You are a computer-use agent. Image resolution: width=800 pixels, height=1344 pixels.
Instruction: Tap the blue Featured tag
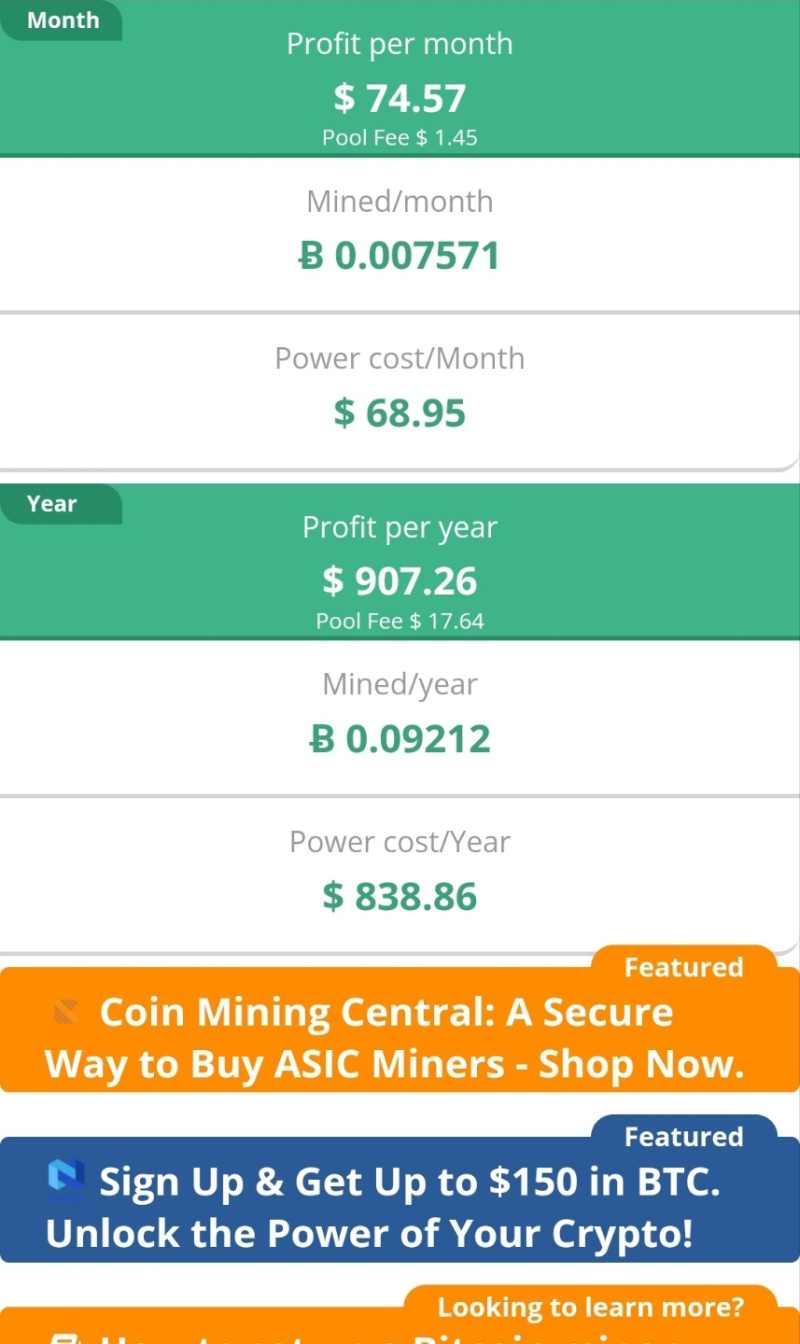pyautogui.click(x=683, y=1137)
